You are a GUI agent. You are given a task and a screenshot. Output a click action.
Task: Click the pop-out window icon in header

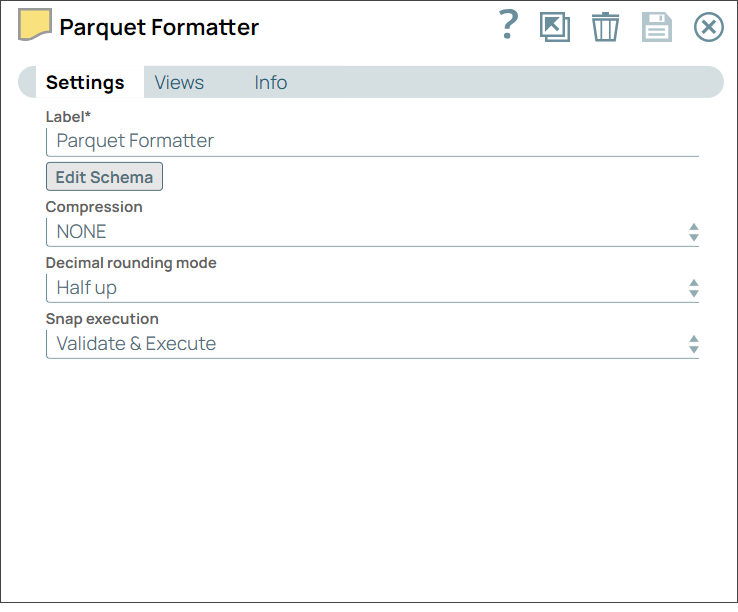[x=554, y=27]
